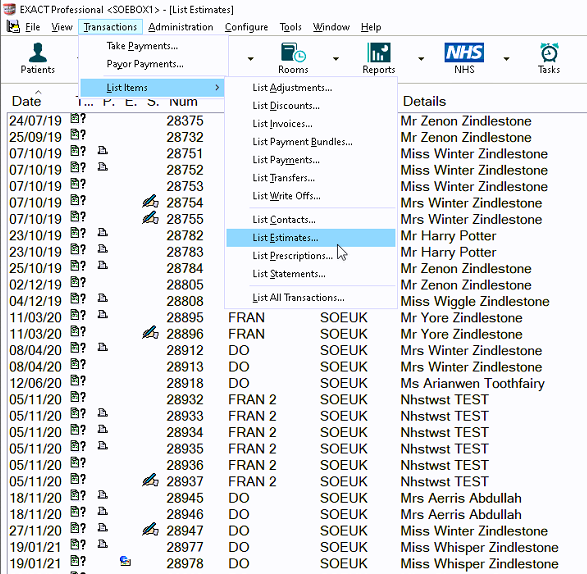The width and height of the screenshot is (587, 574).
Task: Click printed icon in row 28945
Action: (103, 495)
